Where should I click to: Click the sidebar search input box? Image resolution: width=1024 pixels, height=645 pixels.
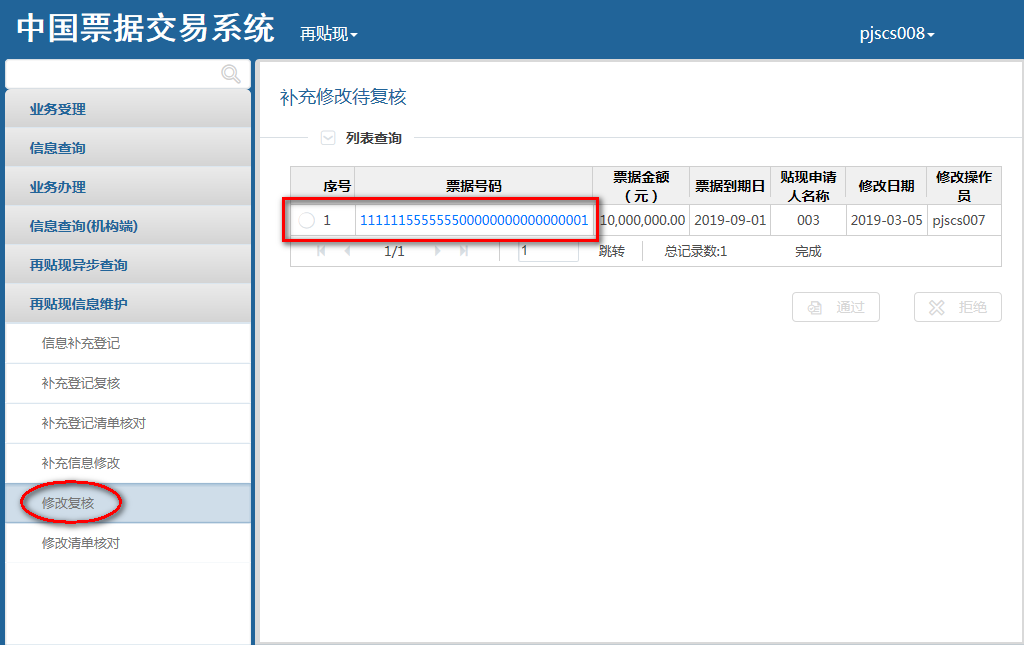tap(128, 74)
